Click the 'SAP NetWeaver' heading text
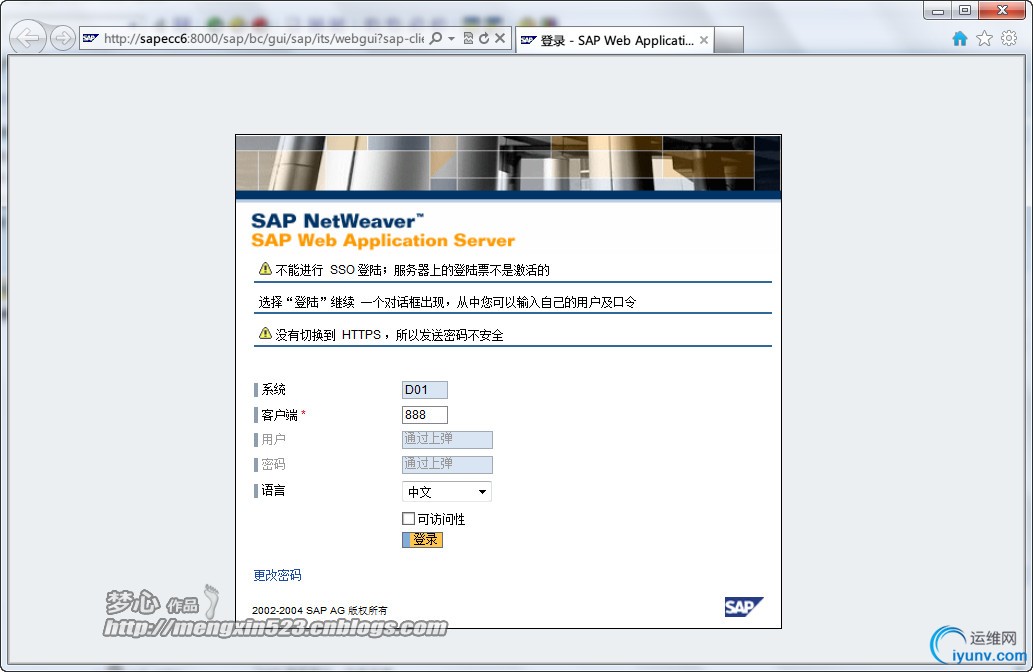The height and width of the screenshot is (672, 1033). coord(337,221)
